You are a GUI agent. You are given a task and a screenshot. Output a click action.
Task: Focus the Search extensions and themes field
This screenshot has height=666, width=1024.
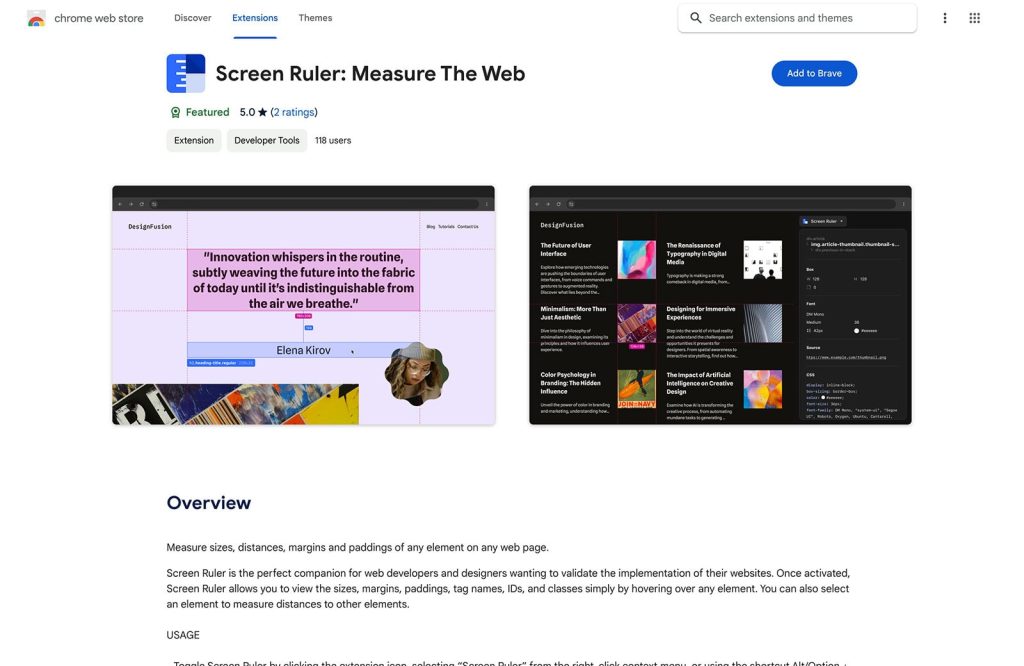click(x=797, y=18)
